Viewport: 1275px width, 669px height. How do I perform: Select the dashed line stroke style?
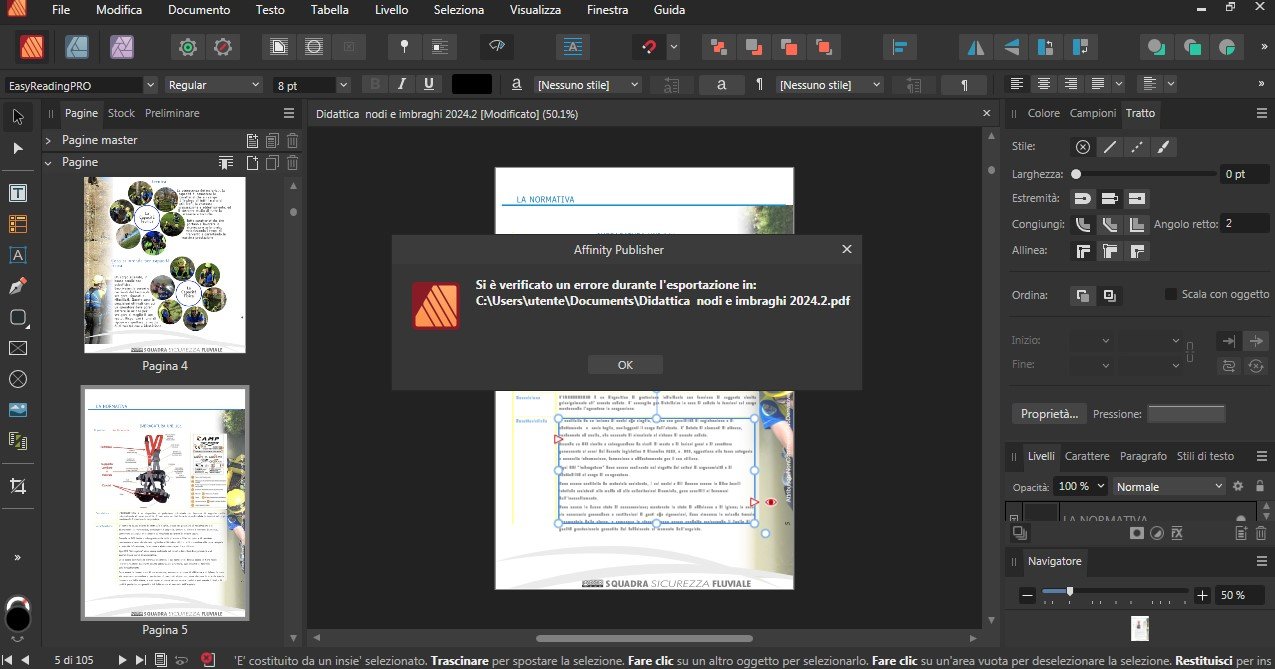[1136, 147]
